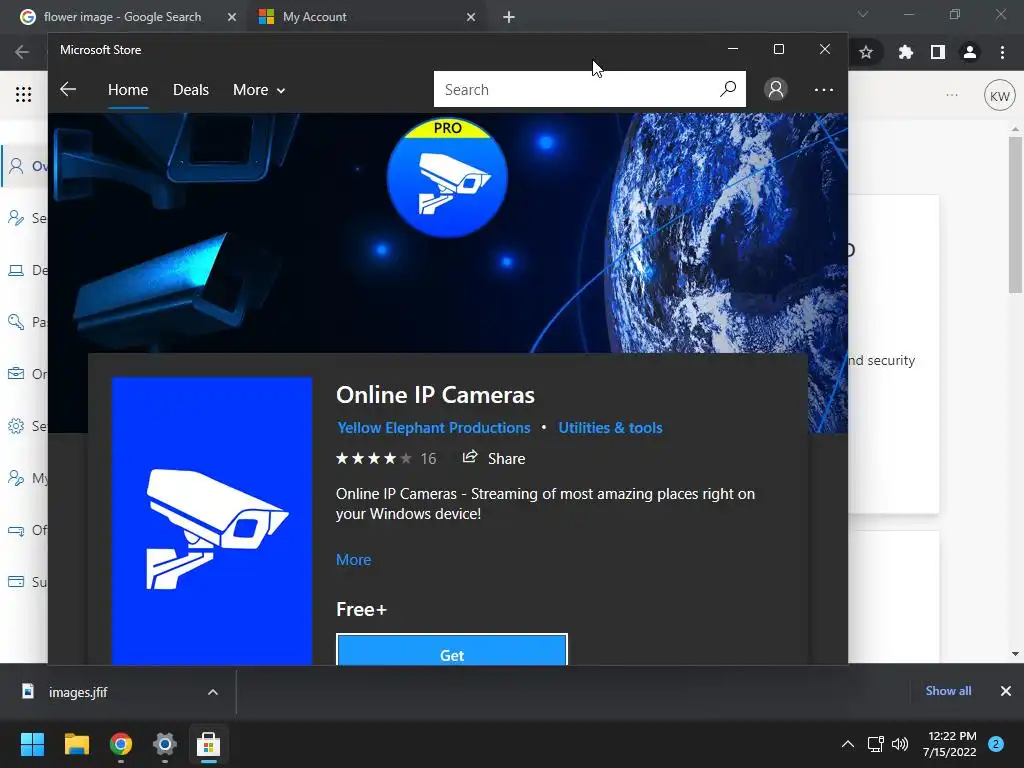Switch to the Home tab in Store
Image resolution: width=1024 pixels, height=768 pixels.
click(128, 89)
